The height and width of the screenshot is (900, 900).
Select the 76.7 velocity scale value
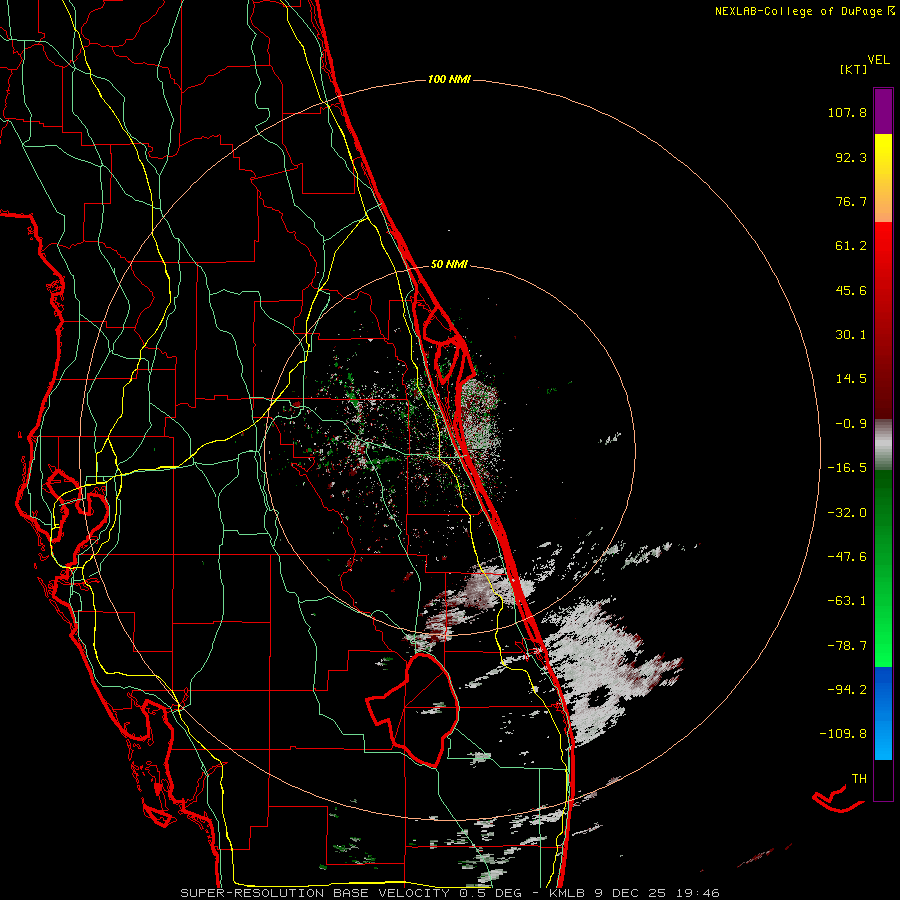pyautogui.click(x=851, y=201)
